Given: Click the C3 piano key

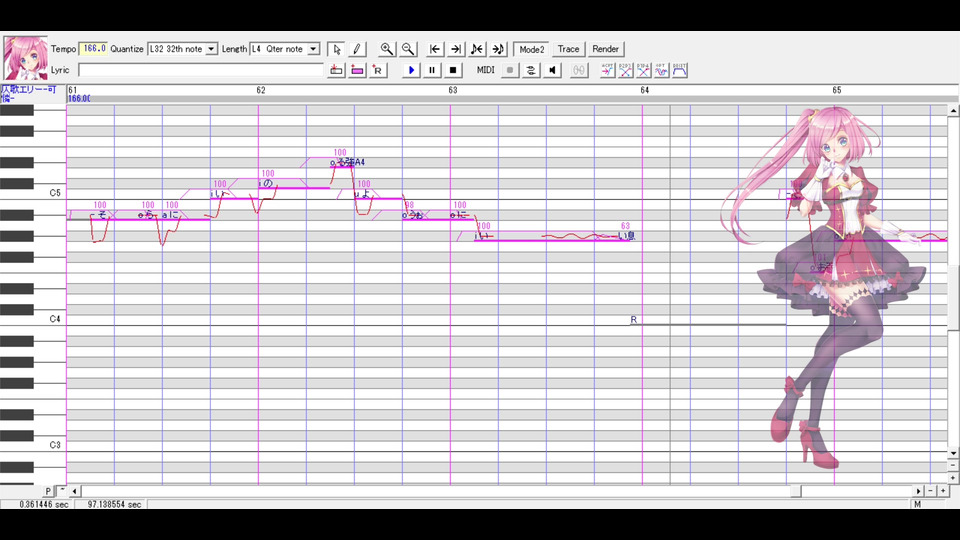Looking at the screenshot, I should [33, 446].
